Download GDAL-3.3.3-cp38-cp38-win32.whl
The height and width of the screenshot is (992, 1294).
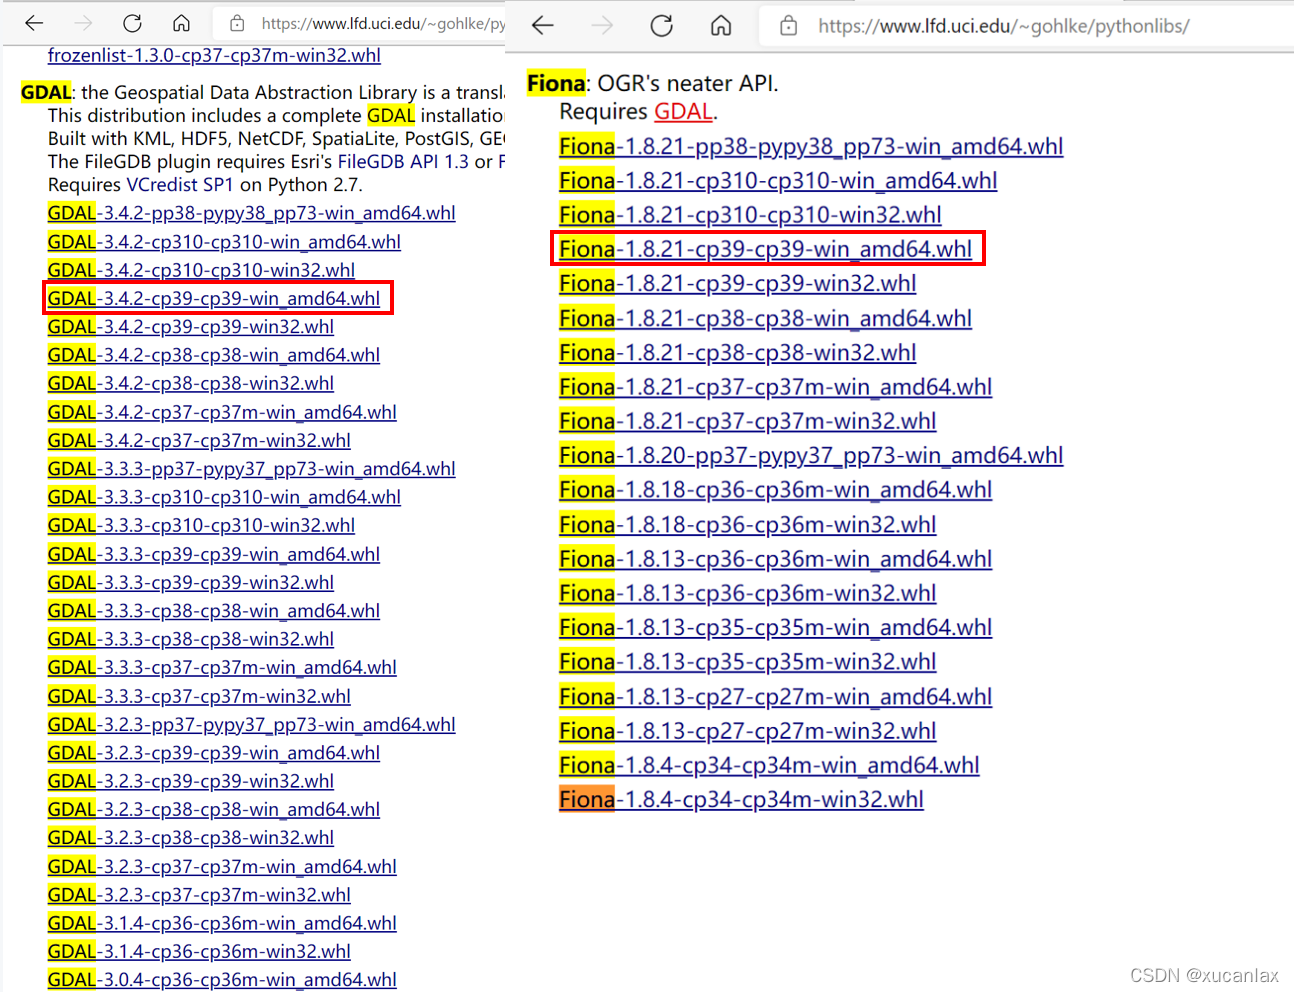(191, 639)
